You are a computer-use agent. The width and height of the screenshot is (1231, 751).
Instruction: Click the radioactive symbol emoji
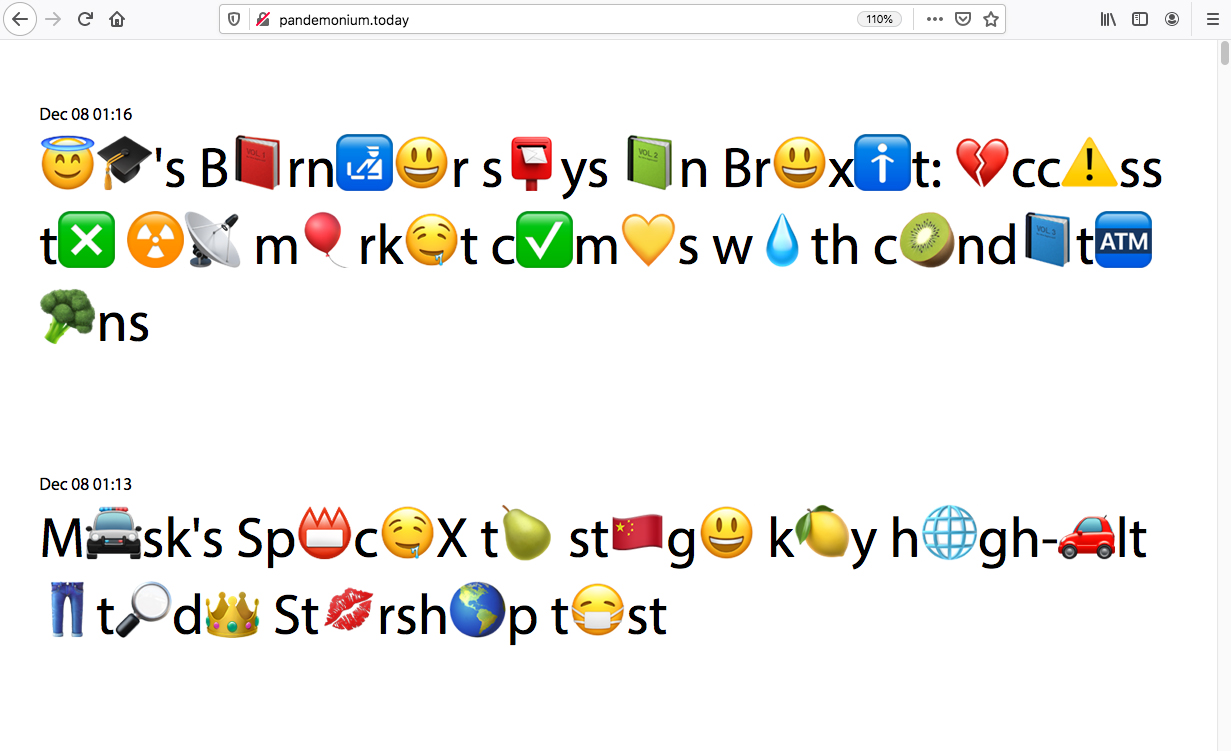[x=155, y=241]
